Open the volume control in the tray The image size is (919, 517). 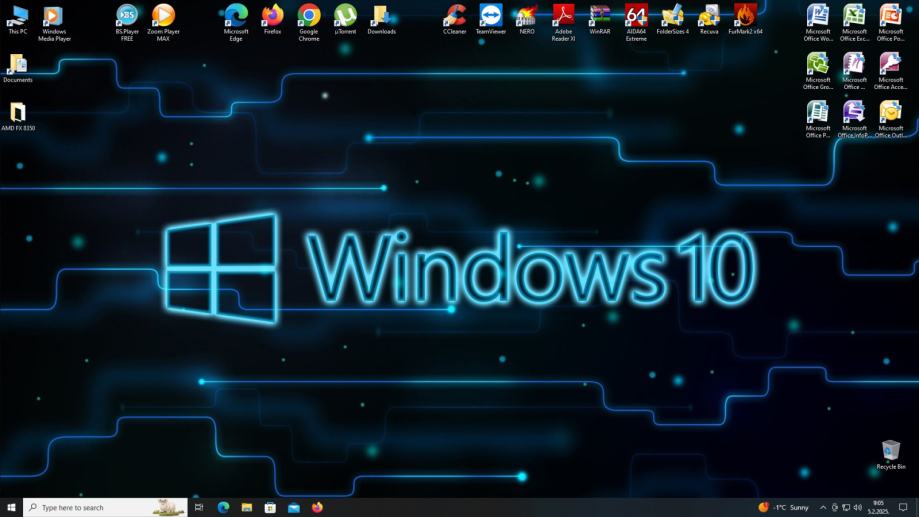click(857, 508)
